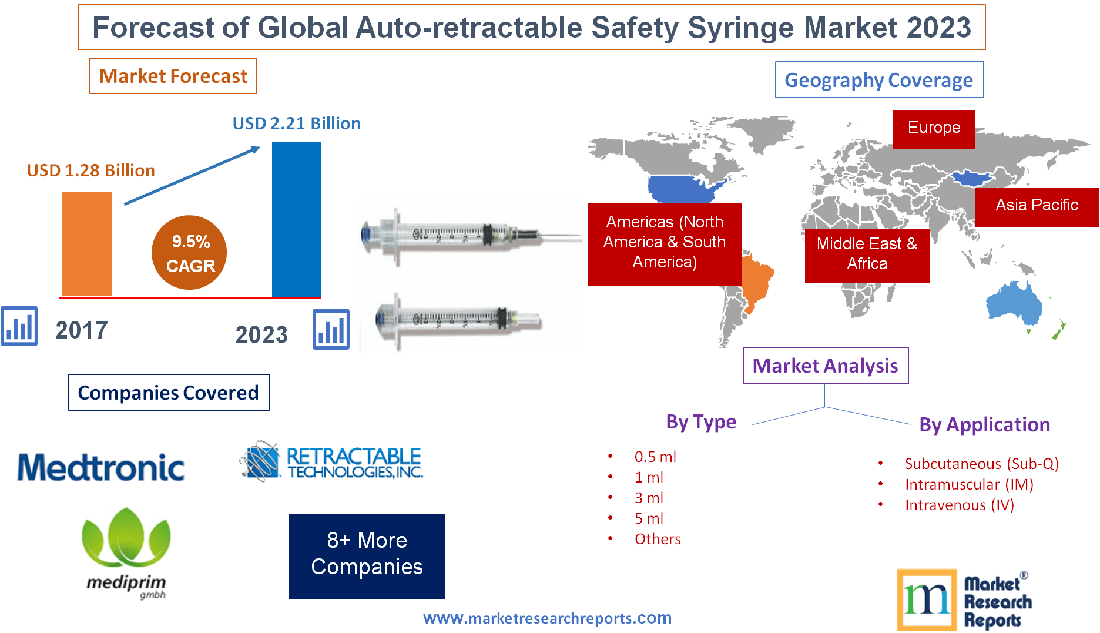Open the Market Analysis section
1100x633 pixels.
(825, 365)
